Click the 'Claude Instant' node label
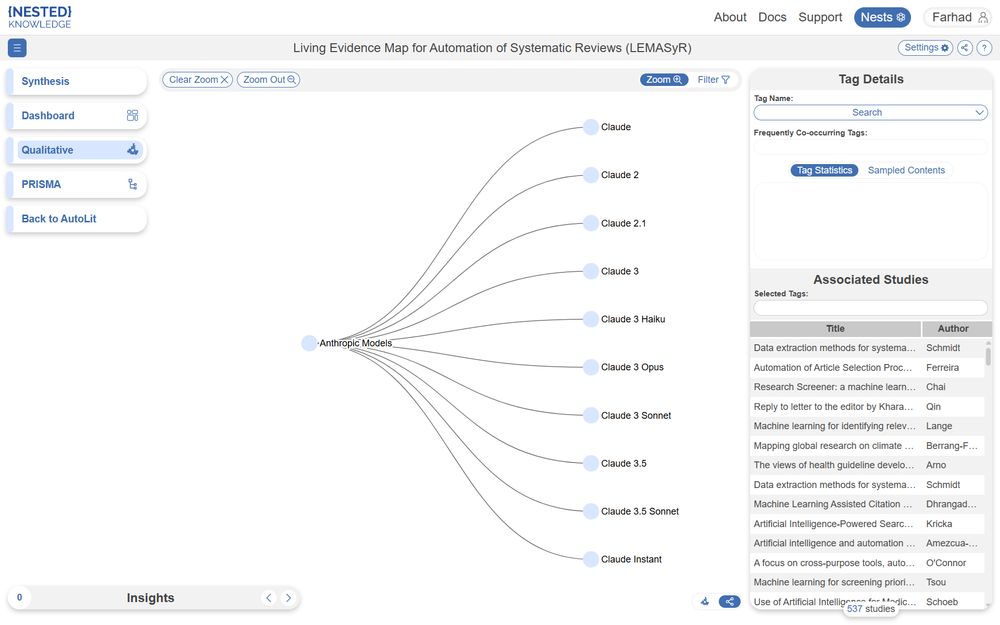Image resolution: width=1000 pixels, height=625 pixels. (631, 559)
